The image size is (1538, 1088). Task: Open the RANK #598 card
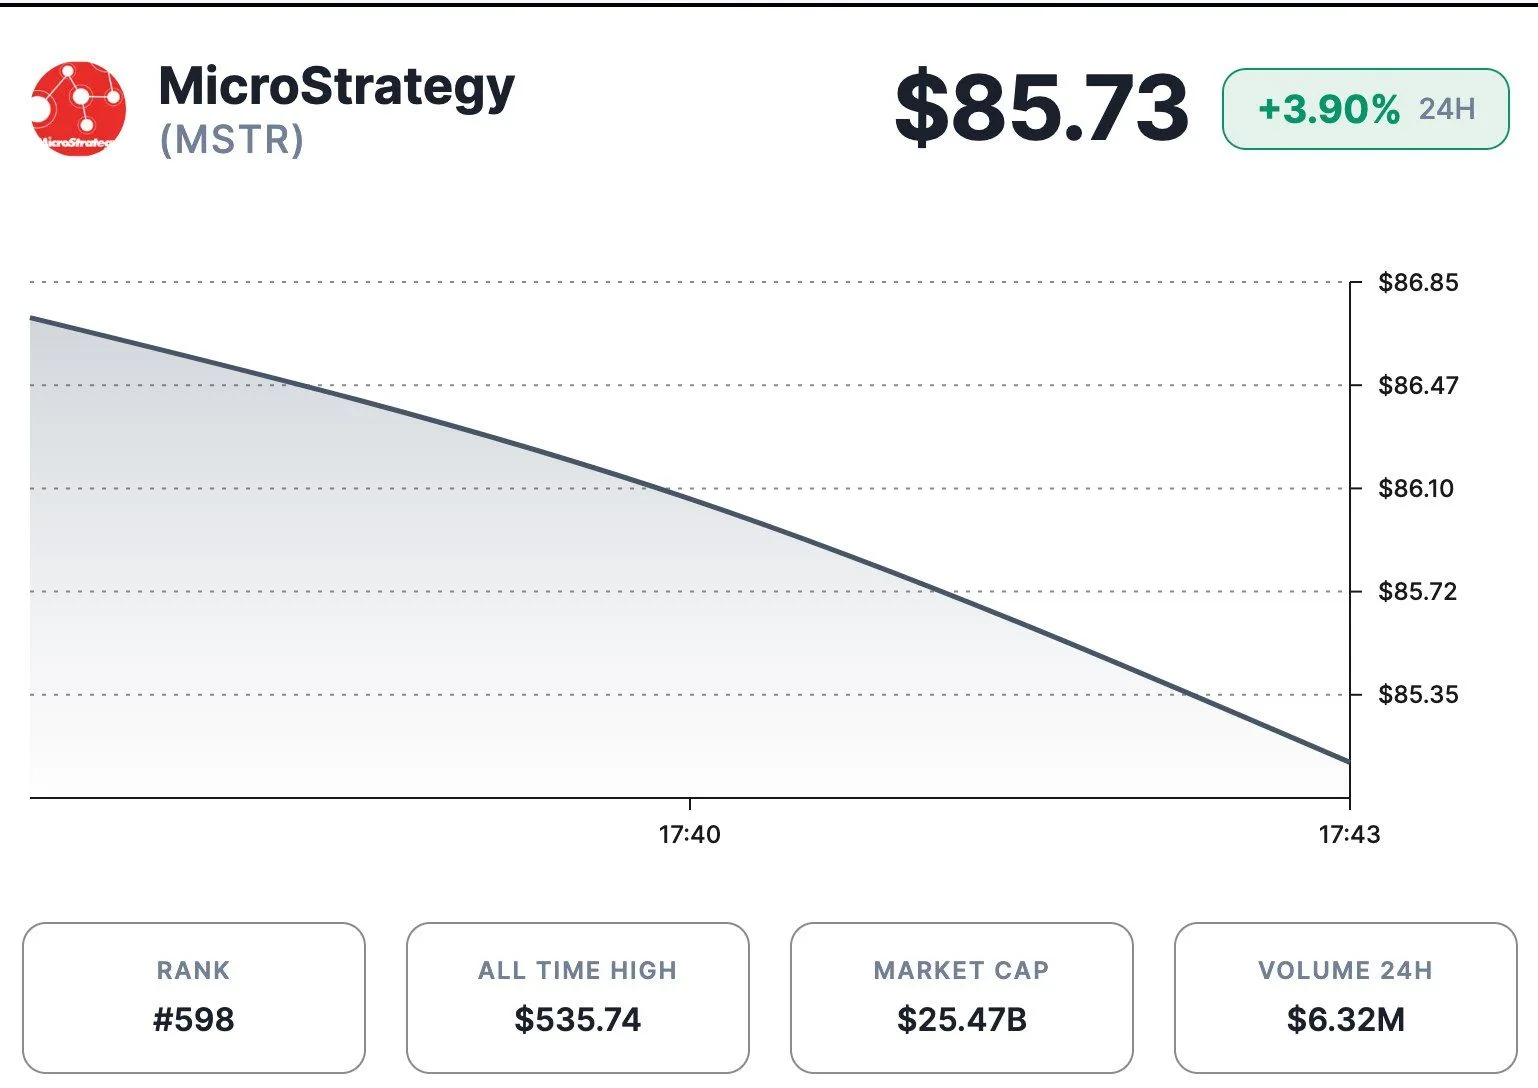point(194,997)
